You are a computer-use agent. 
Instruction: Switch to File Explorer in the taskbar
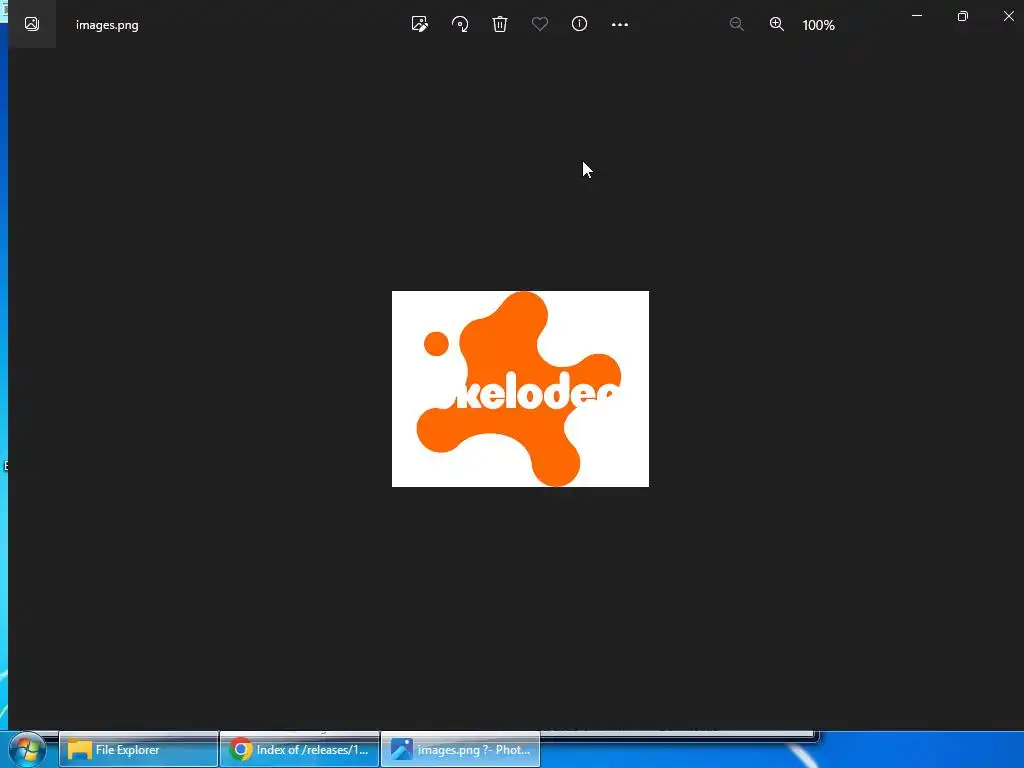[x=138, y=750]
